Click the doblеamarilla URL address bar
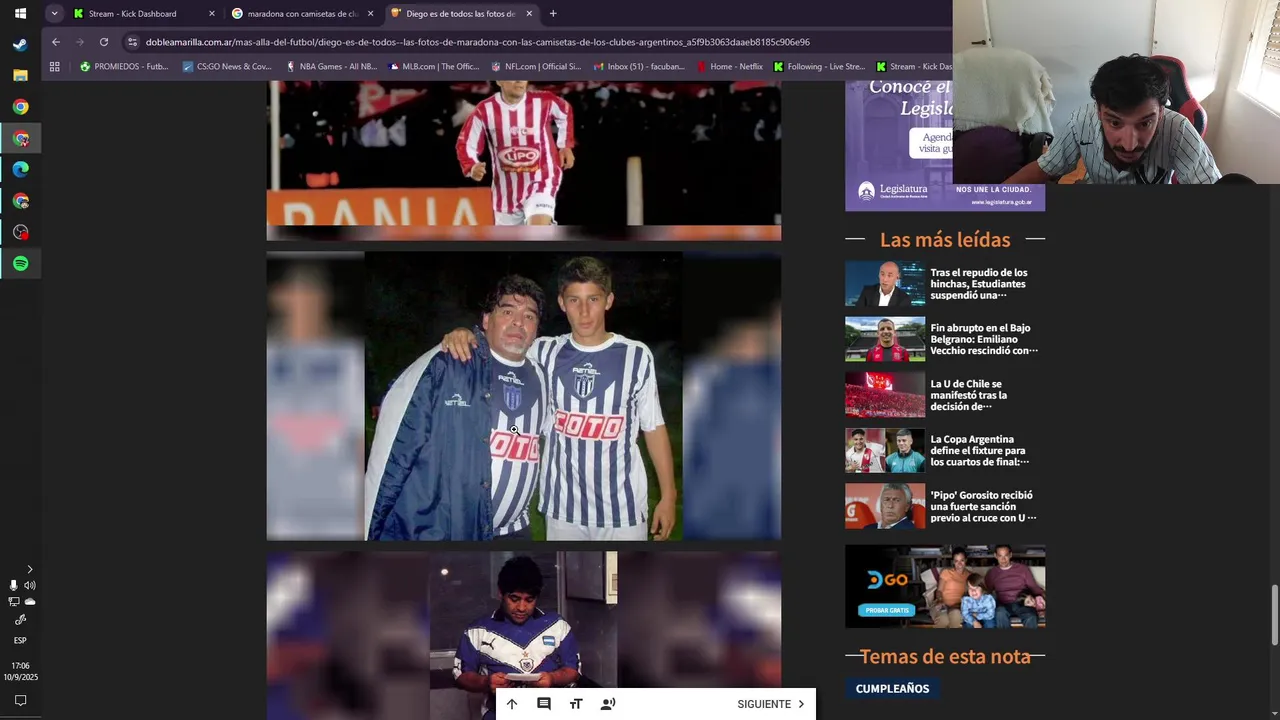This screenshot has height=720, width=1280. [x=477, y=42]
